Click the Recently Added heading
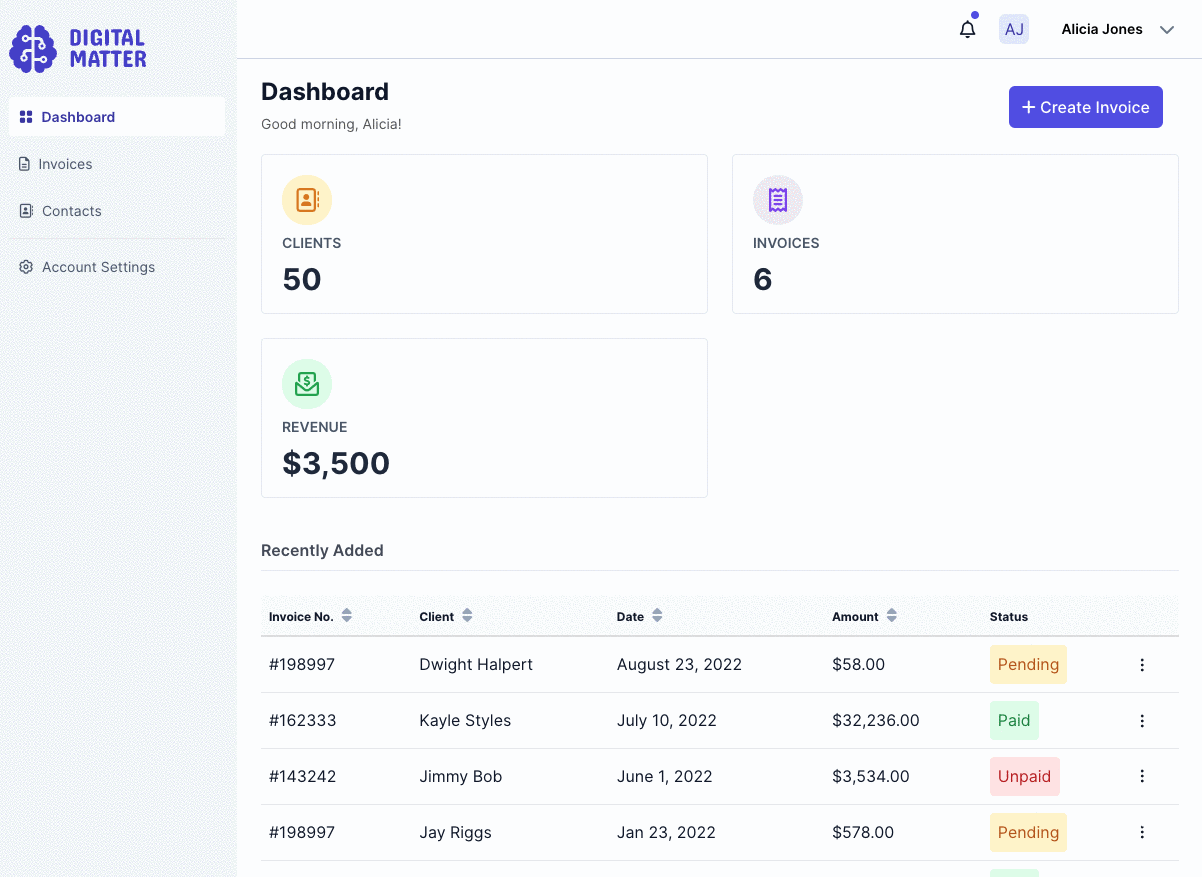The height and width of the screenshot is (877, 1202). point(322,550)
